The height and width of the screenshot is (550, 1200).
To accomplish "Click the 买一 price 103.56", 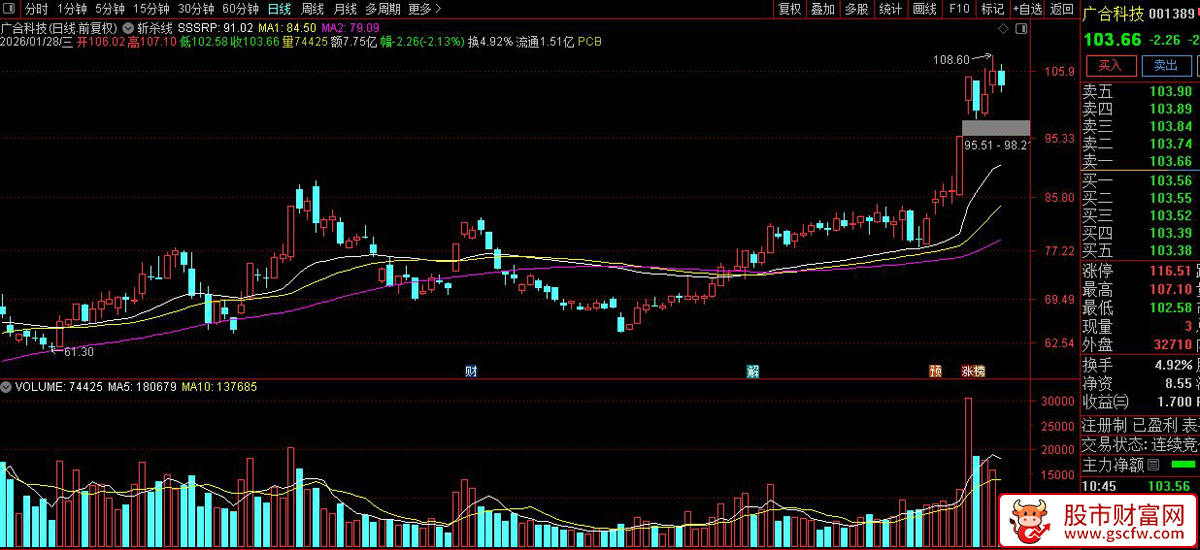I will pos(1171,181).
